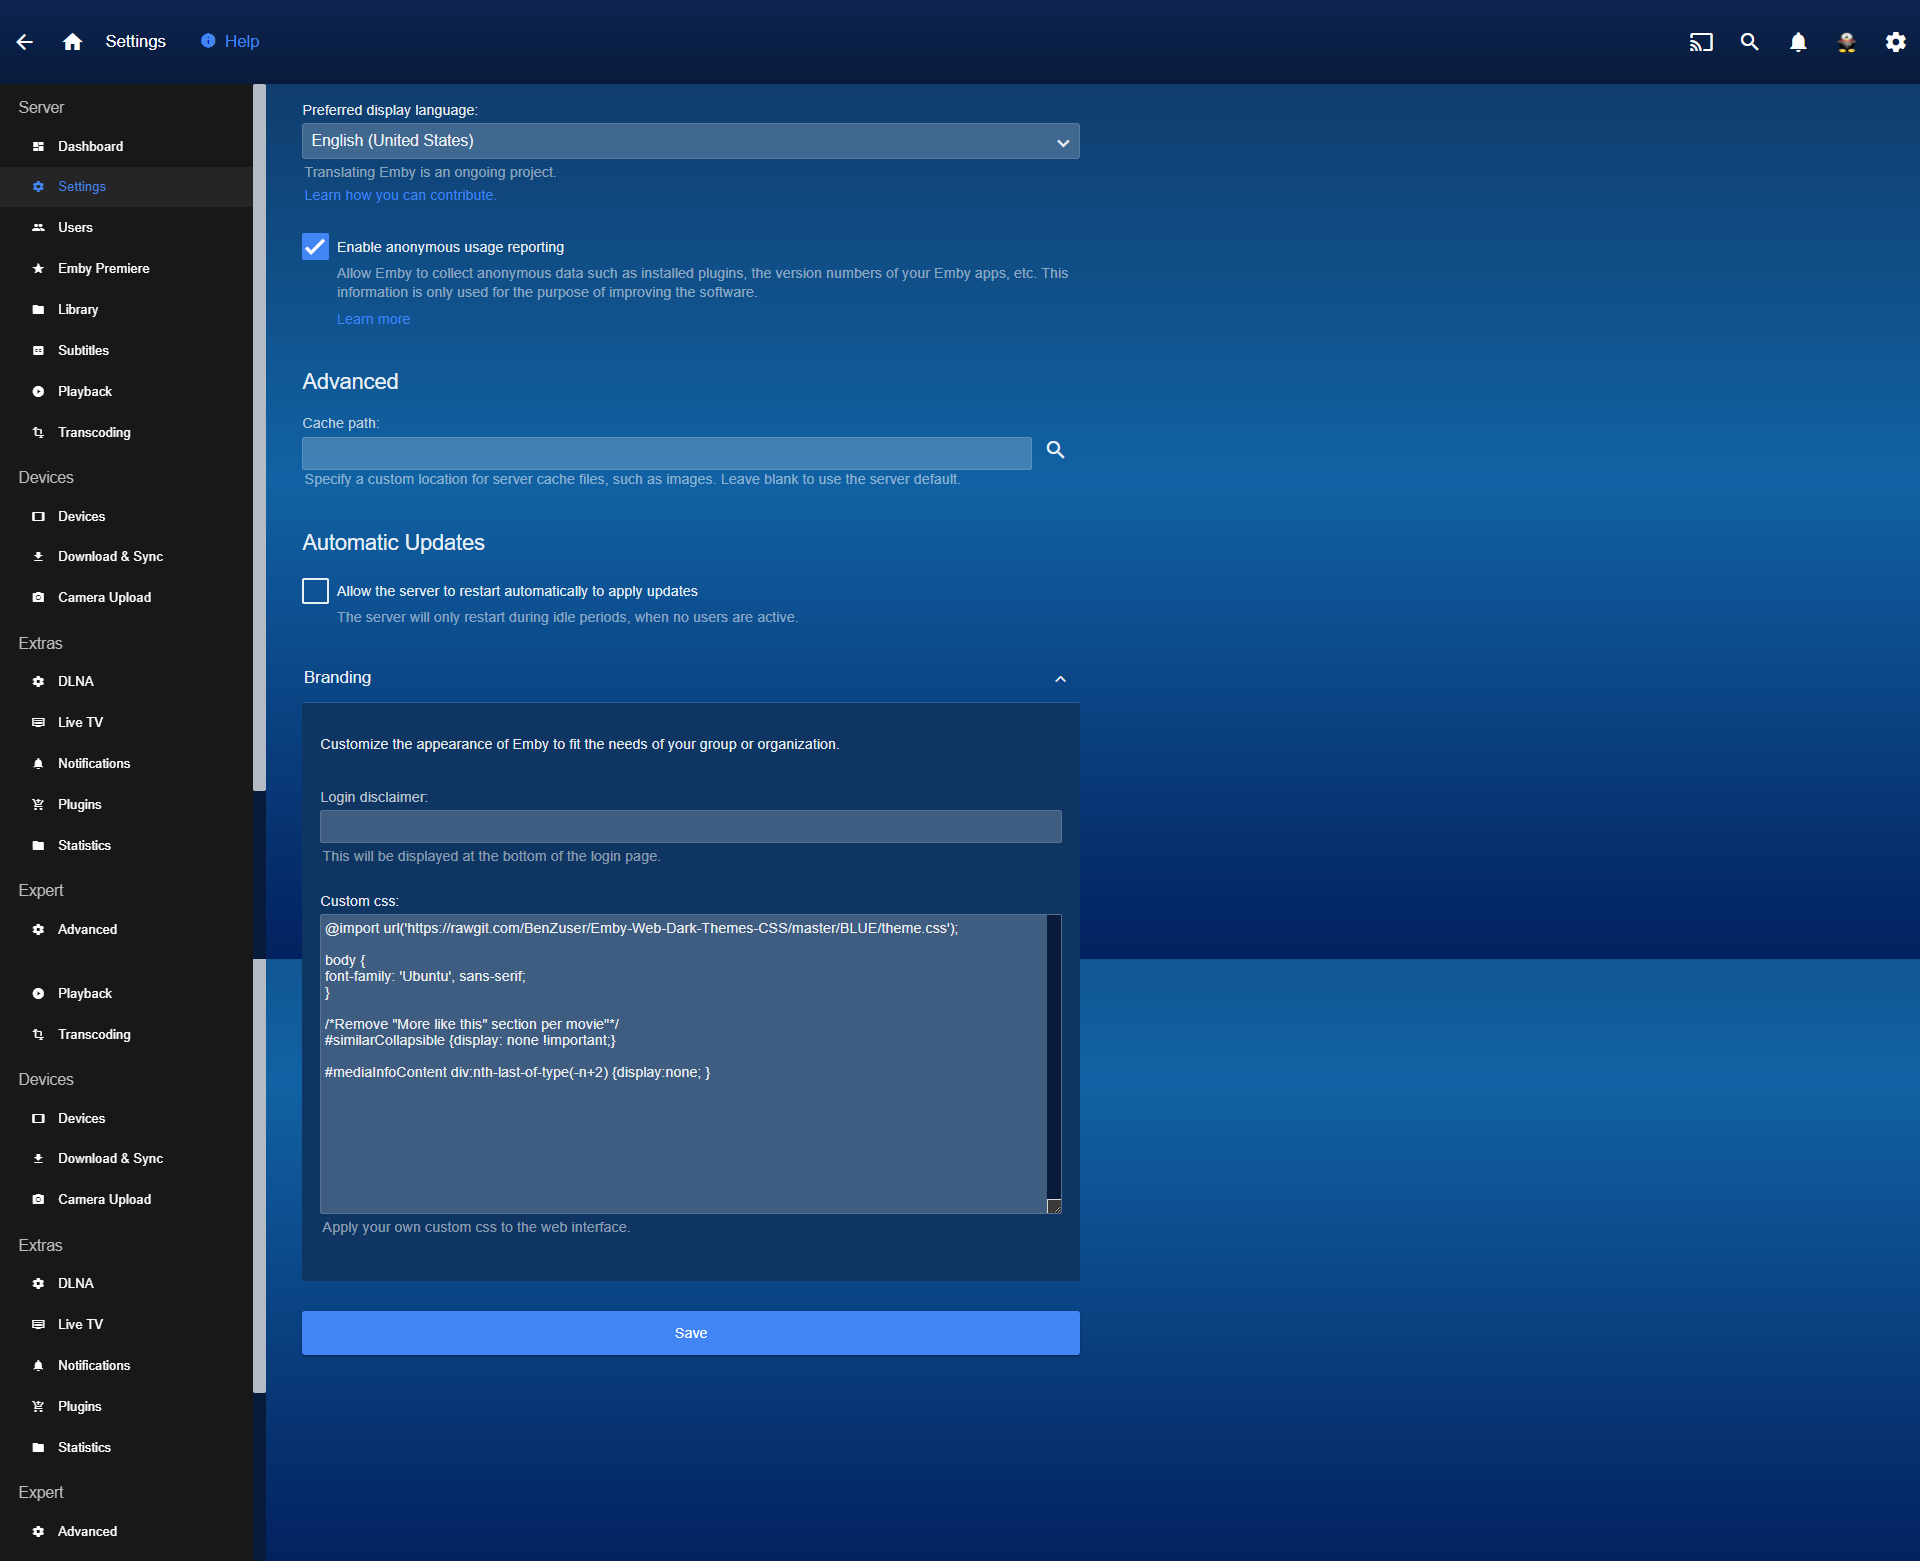The image size is (1920, 1561).
Task: Click the Subtitles sidebar icon
Action: (x=38, y=351)
